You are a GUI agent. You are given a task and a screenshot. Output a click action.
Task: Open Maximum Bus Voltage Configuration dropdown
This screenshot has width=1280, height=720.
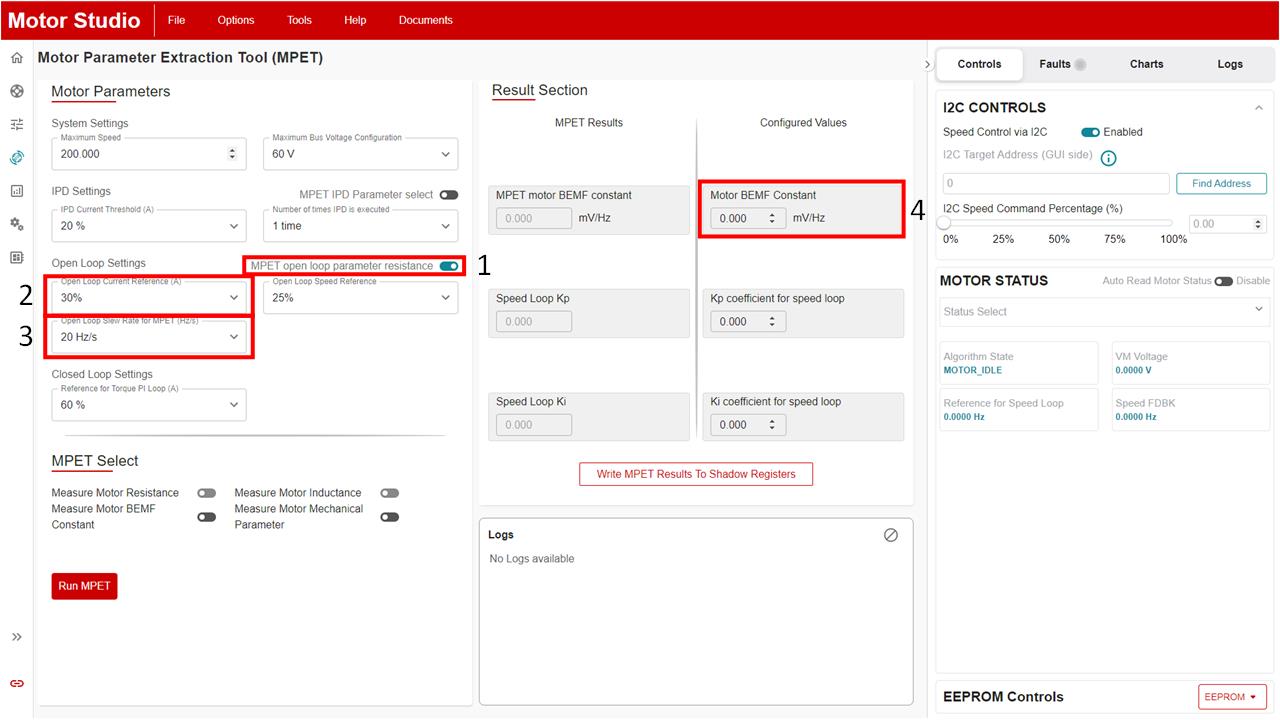pyautogui.click(x=361, y=154)
